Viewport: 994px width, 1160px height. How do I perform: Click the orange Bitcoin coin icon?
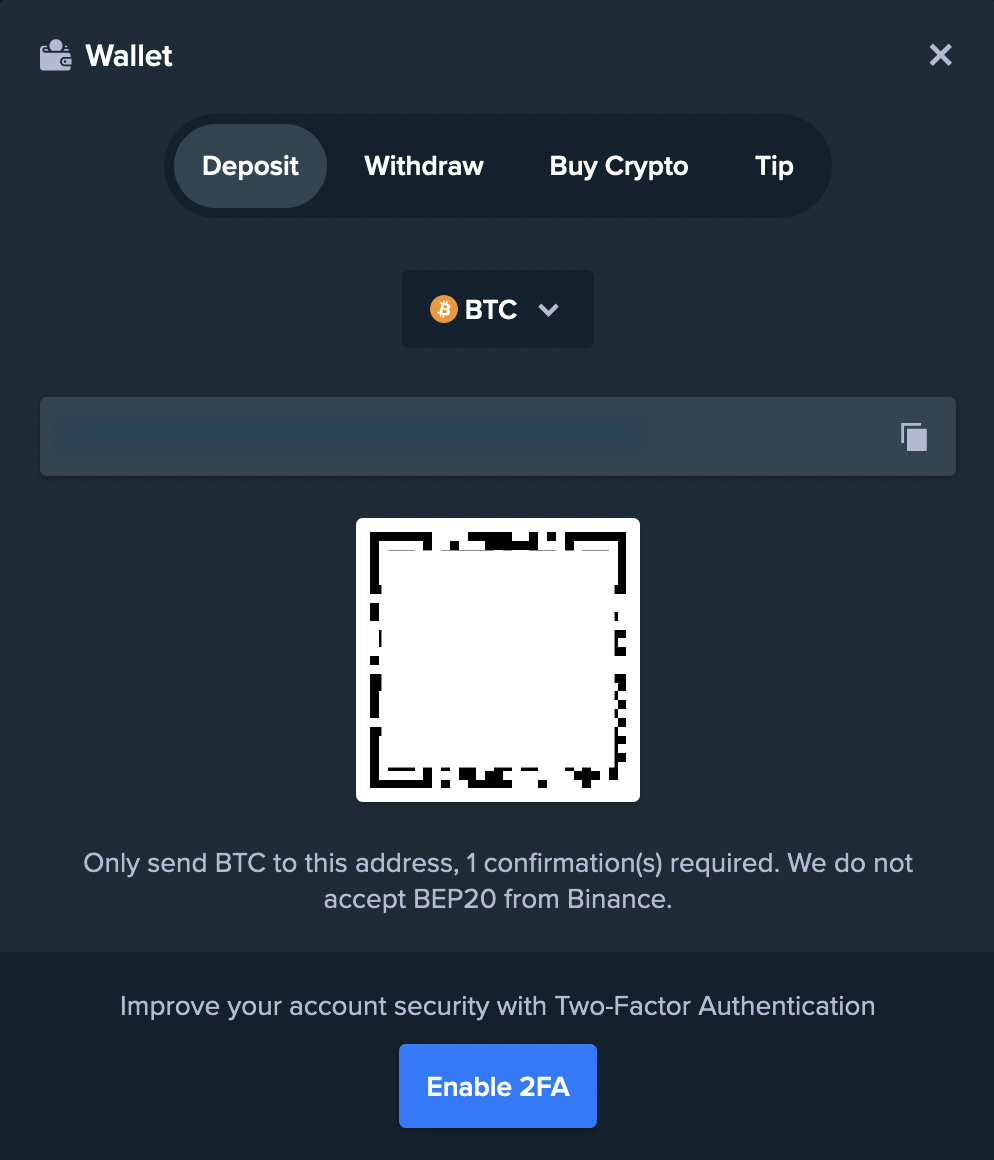[444, 309]
